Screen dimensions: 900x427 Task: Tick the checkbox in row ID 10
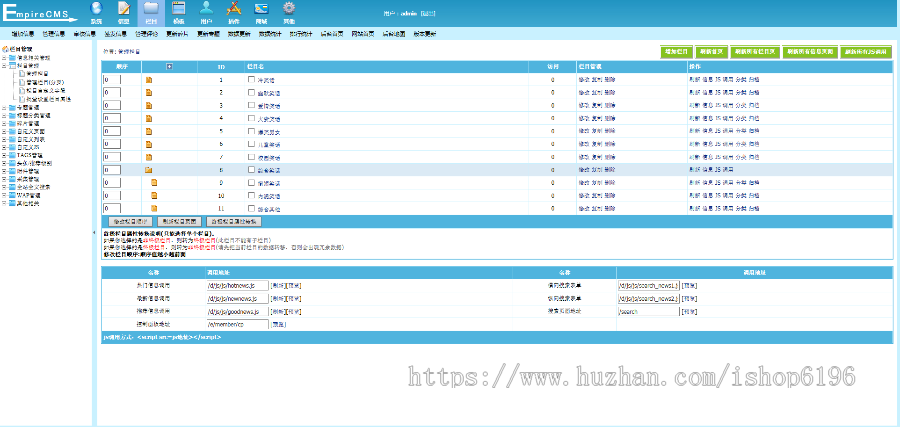click(251, 195)
